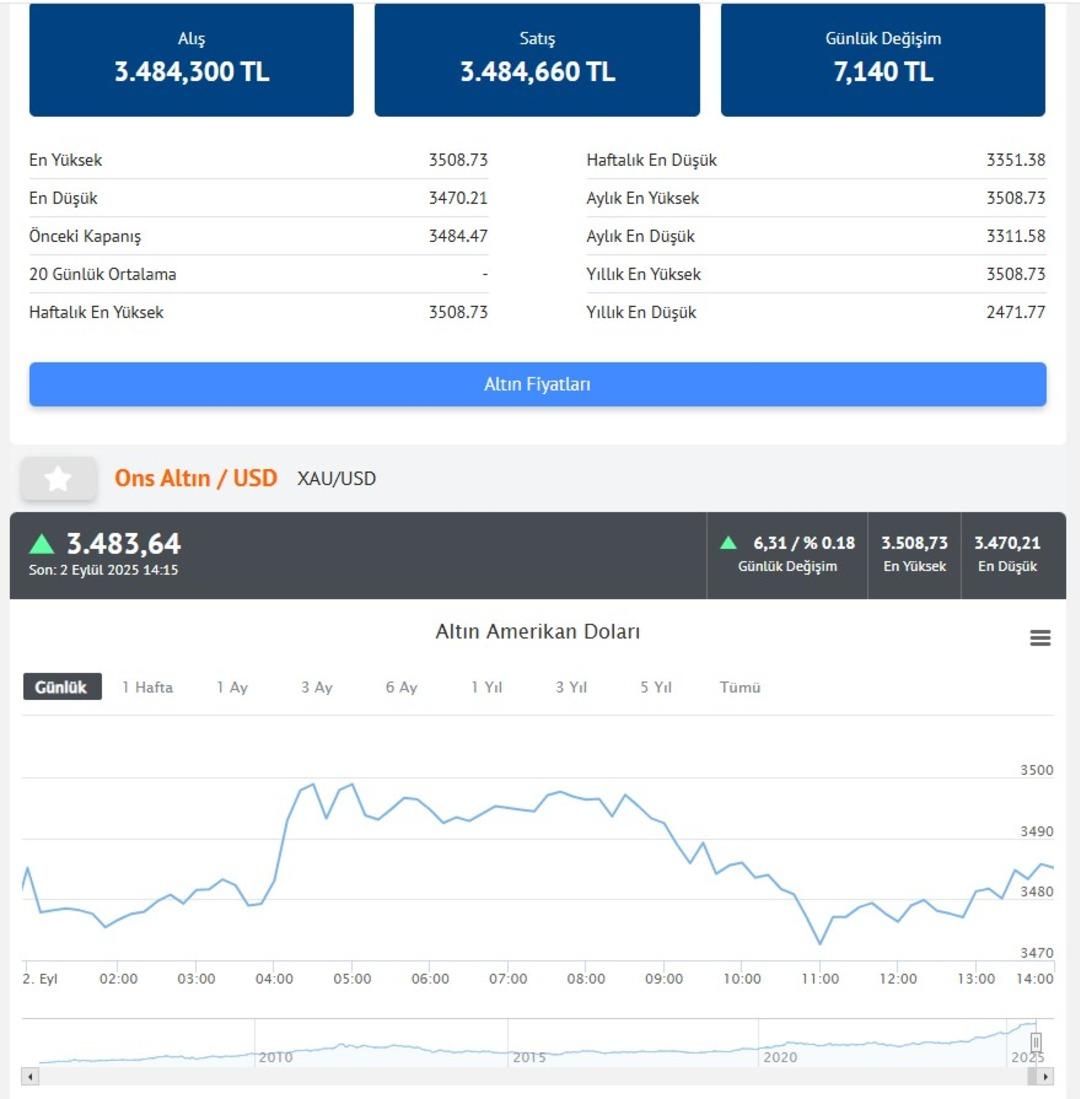Click the Aylık En Yüksek row
The image size is (1080, 1099).
tap(816, 198)
